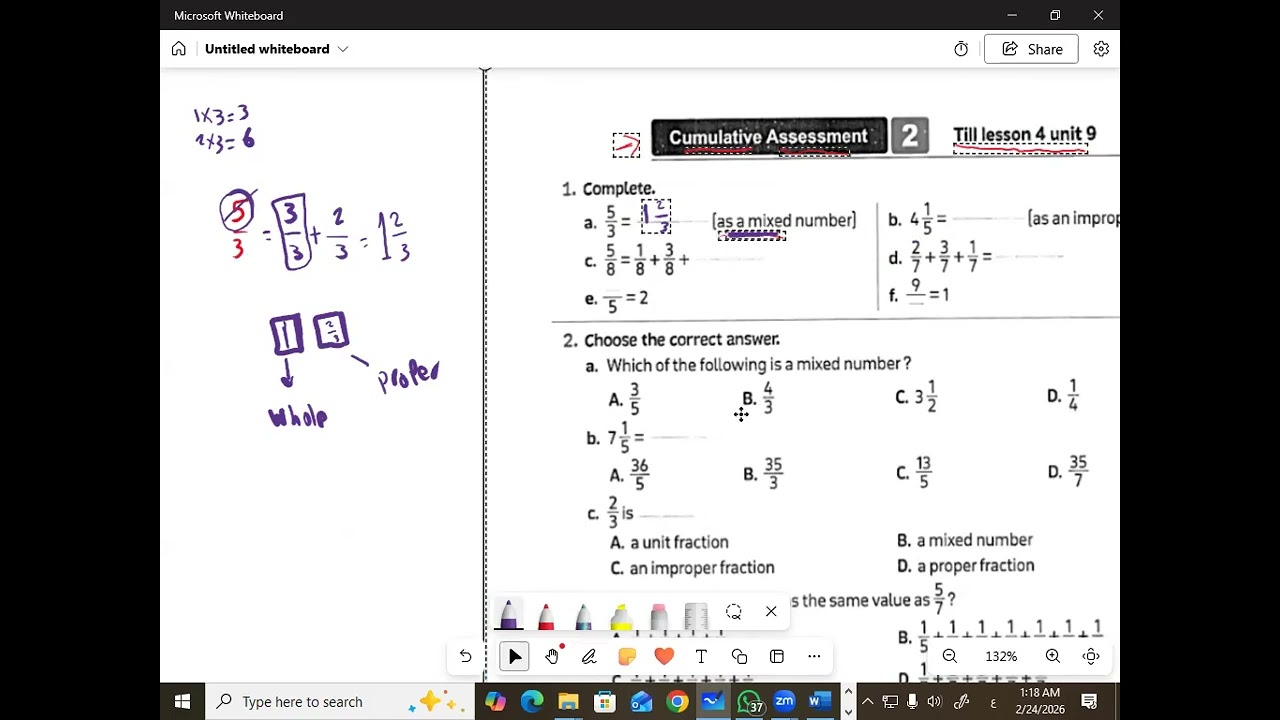Viewport: 1280px width, 720px height.
Task: Open the templates panel icon
Action: [777, 656]
